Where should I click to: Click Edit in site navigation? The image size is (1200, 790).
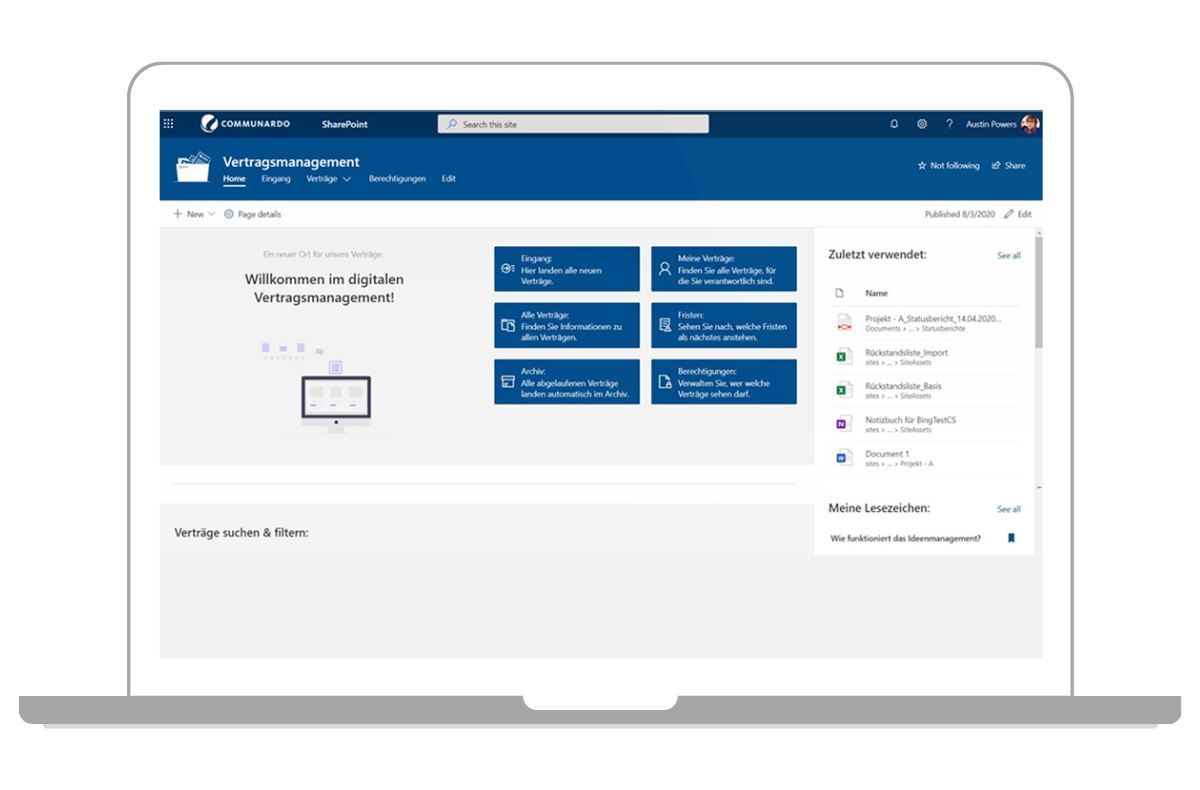pyautogui.click(x=449, y=179)
